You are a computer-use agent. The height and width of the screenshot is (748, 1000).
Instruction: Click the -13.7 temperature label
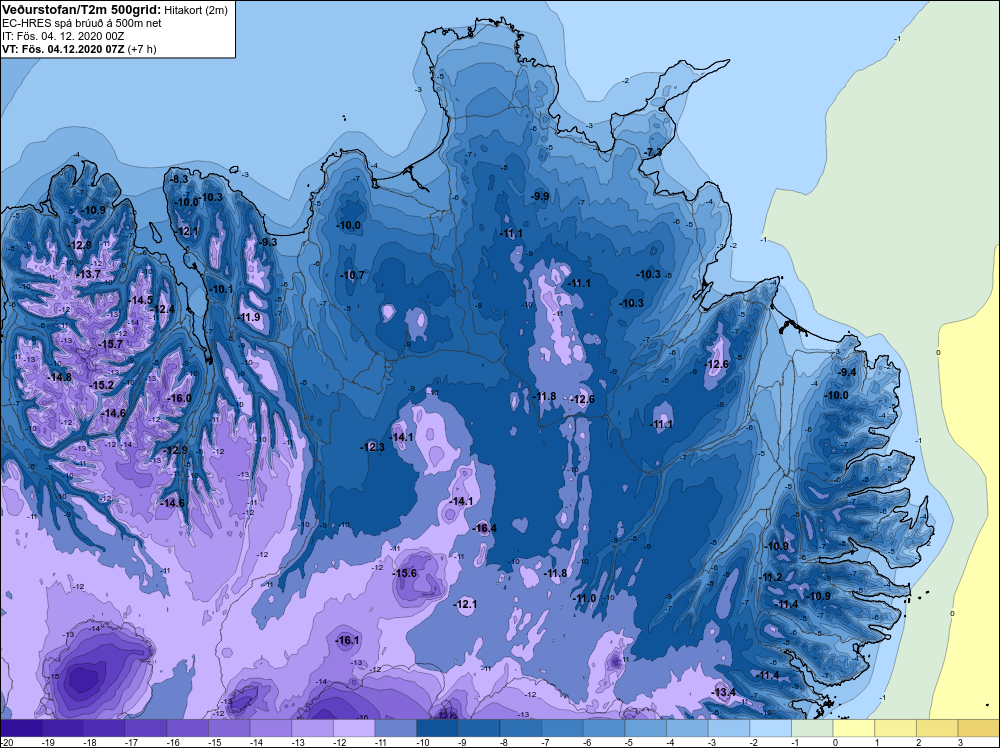coord(88,274)
